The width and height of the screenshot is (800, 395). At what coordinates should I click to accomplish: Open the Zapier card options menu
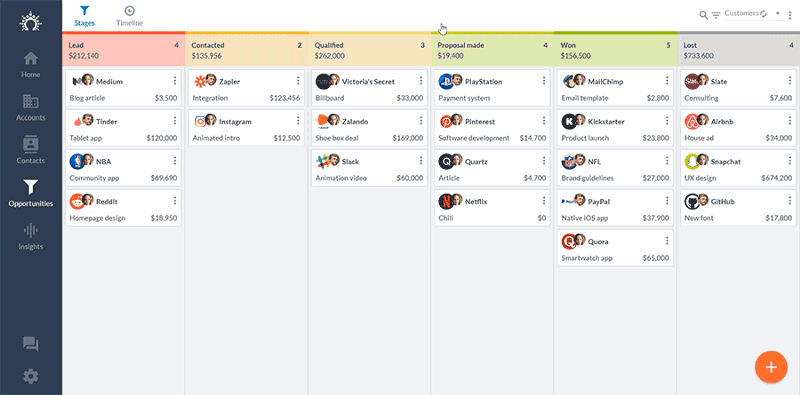(298, 81)
